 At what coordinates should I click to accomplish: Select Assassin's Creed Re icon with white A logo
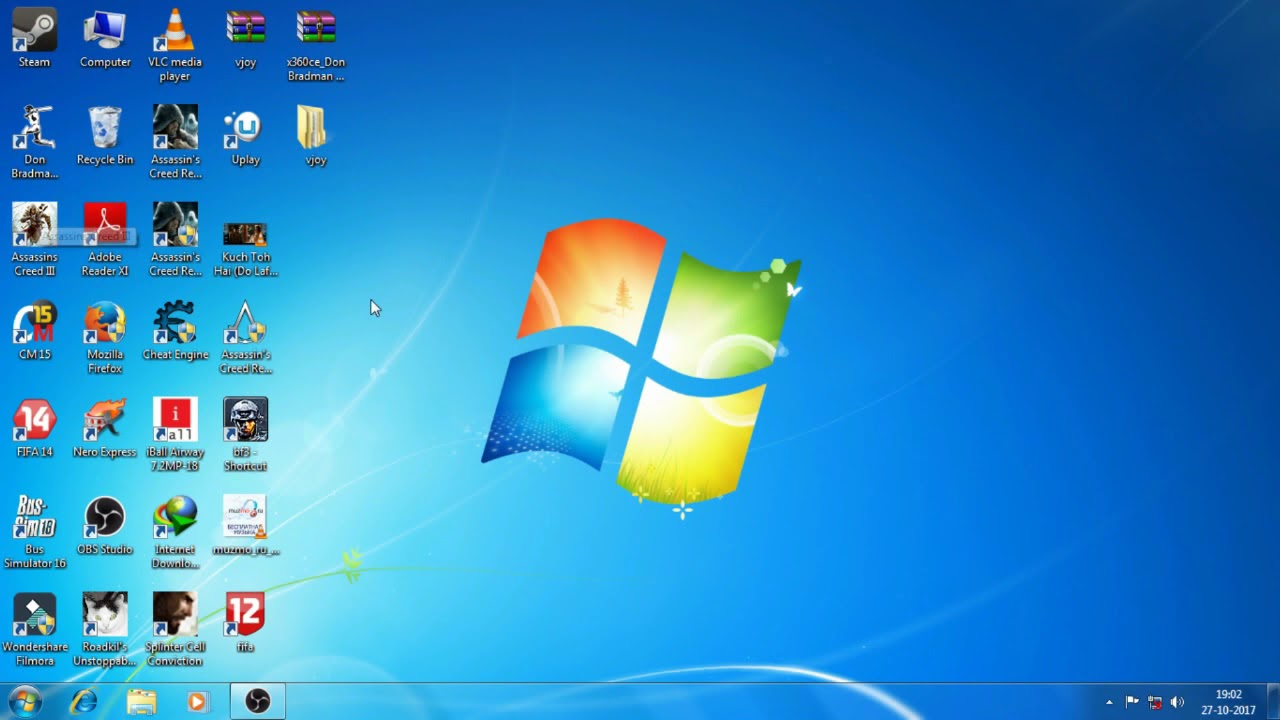coord(245,337)
